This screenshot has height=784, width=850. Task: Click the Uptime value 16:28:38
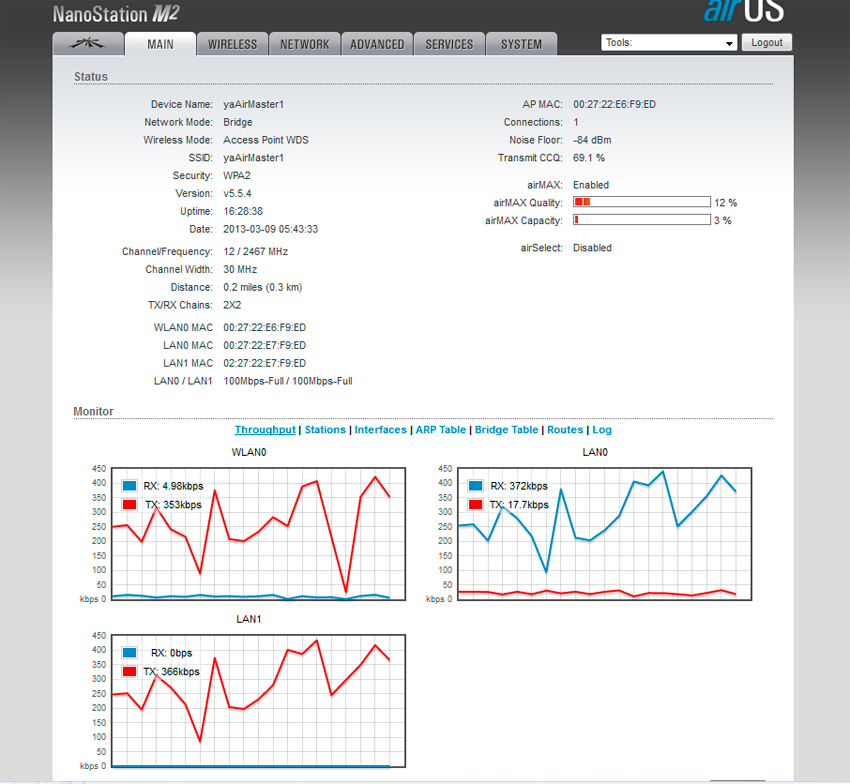pos(243,211)
